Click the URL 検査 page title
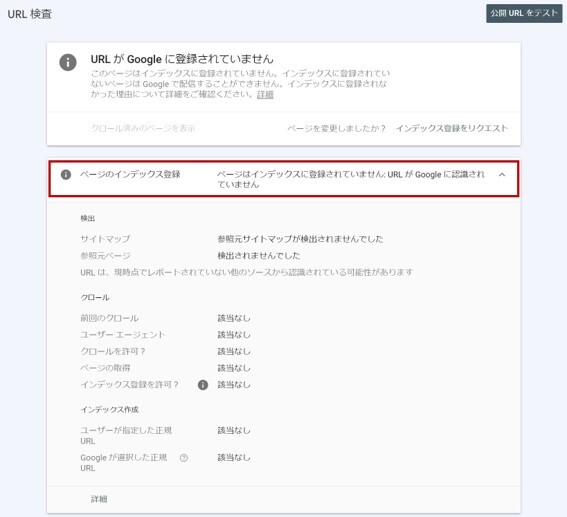This screenshot has height=517, width=567. coord(30,14)
